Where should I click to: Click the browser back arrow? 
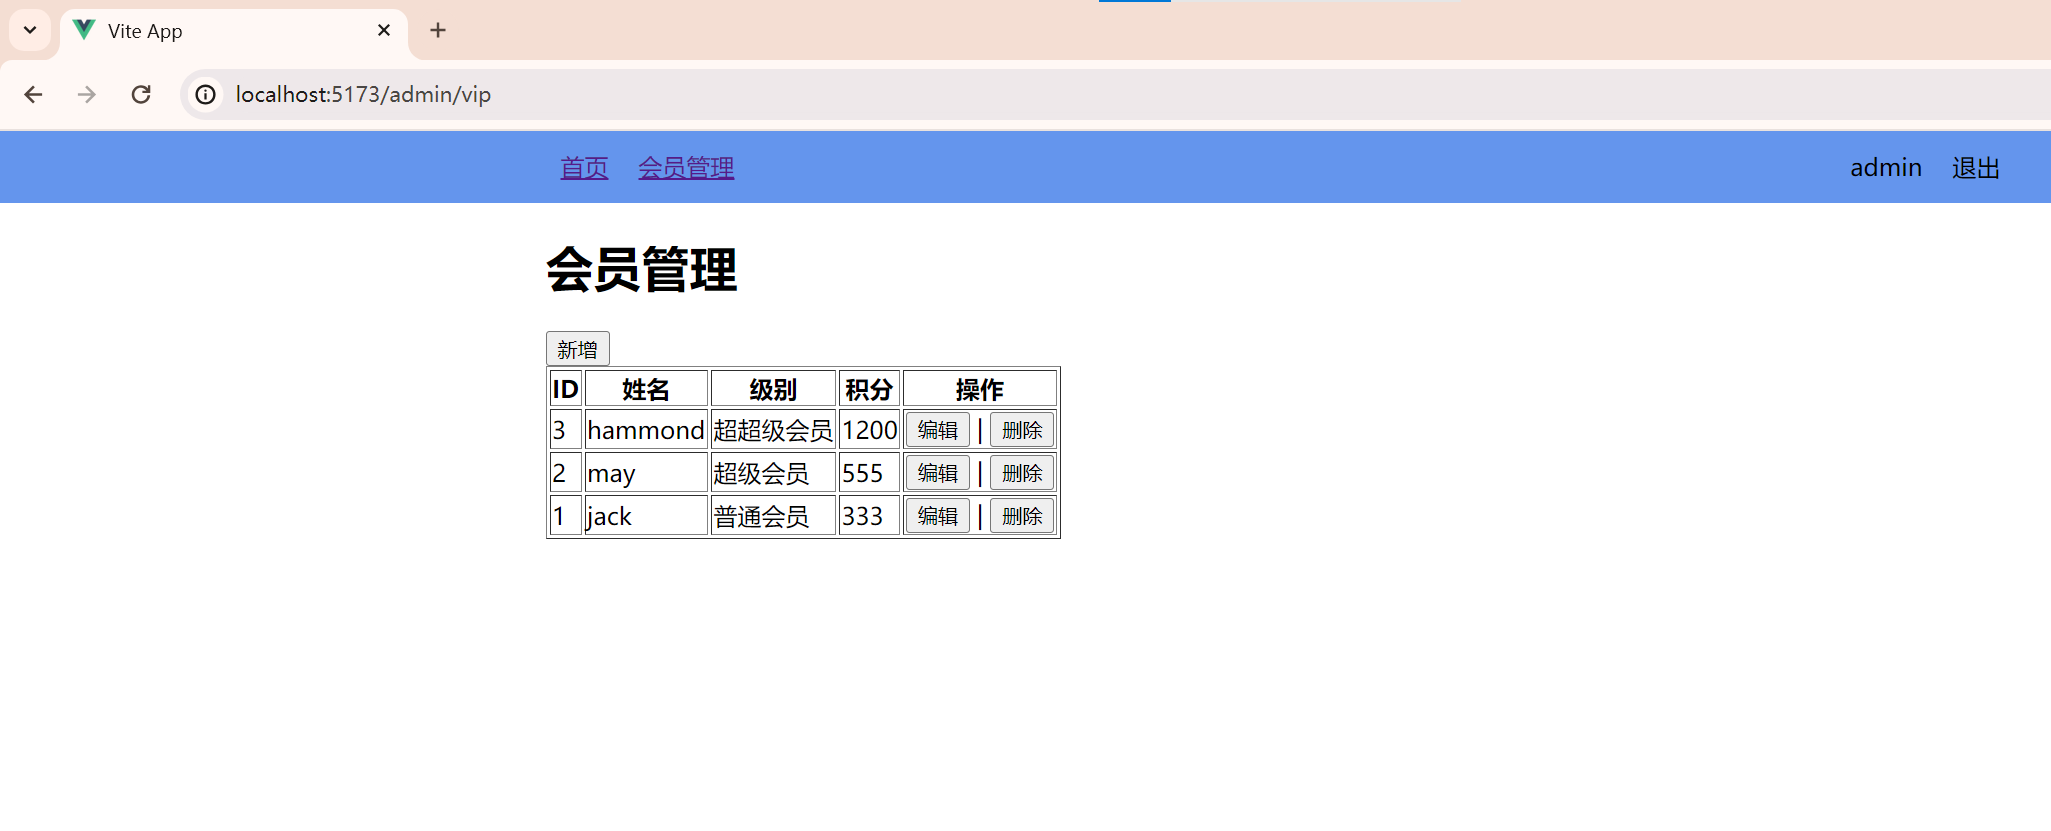tap(33, 94)
